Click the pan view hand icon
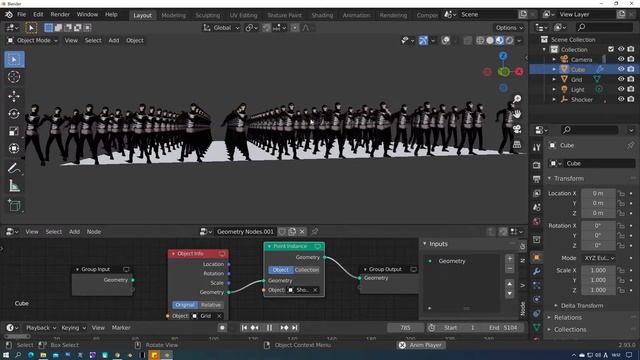 [x=517, y=114]
